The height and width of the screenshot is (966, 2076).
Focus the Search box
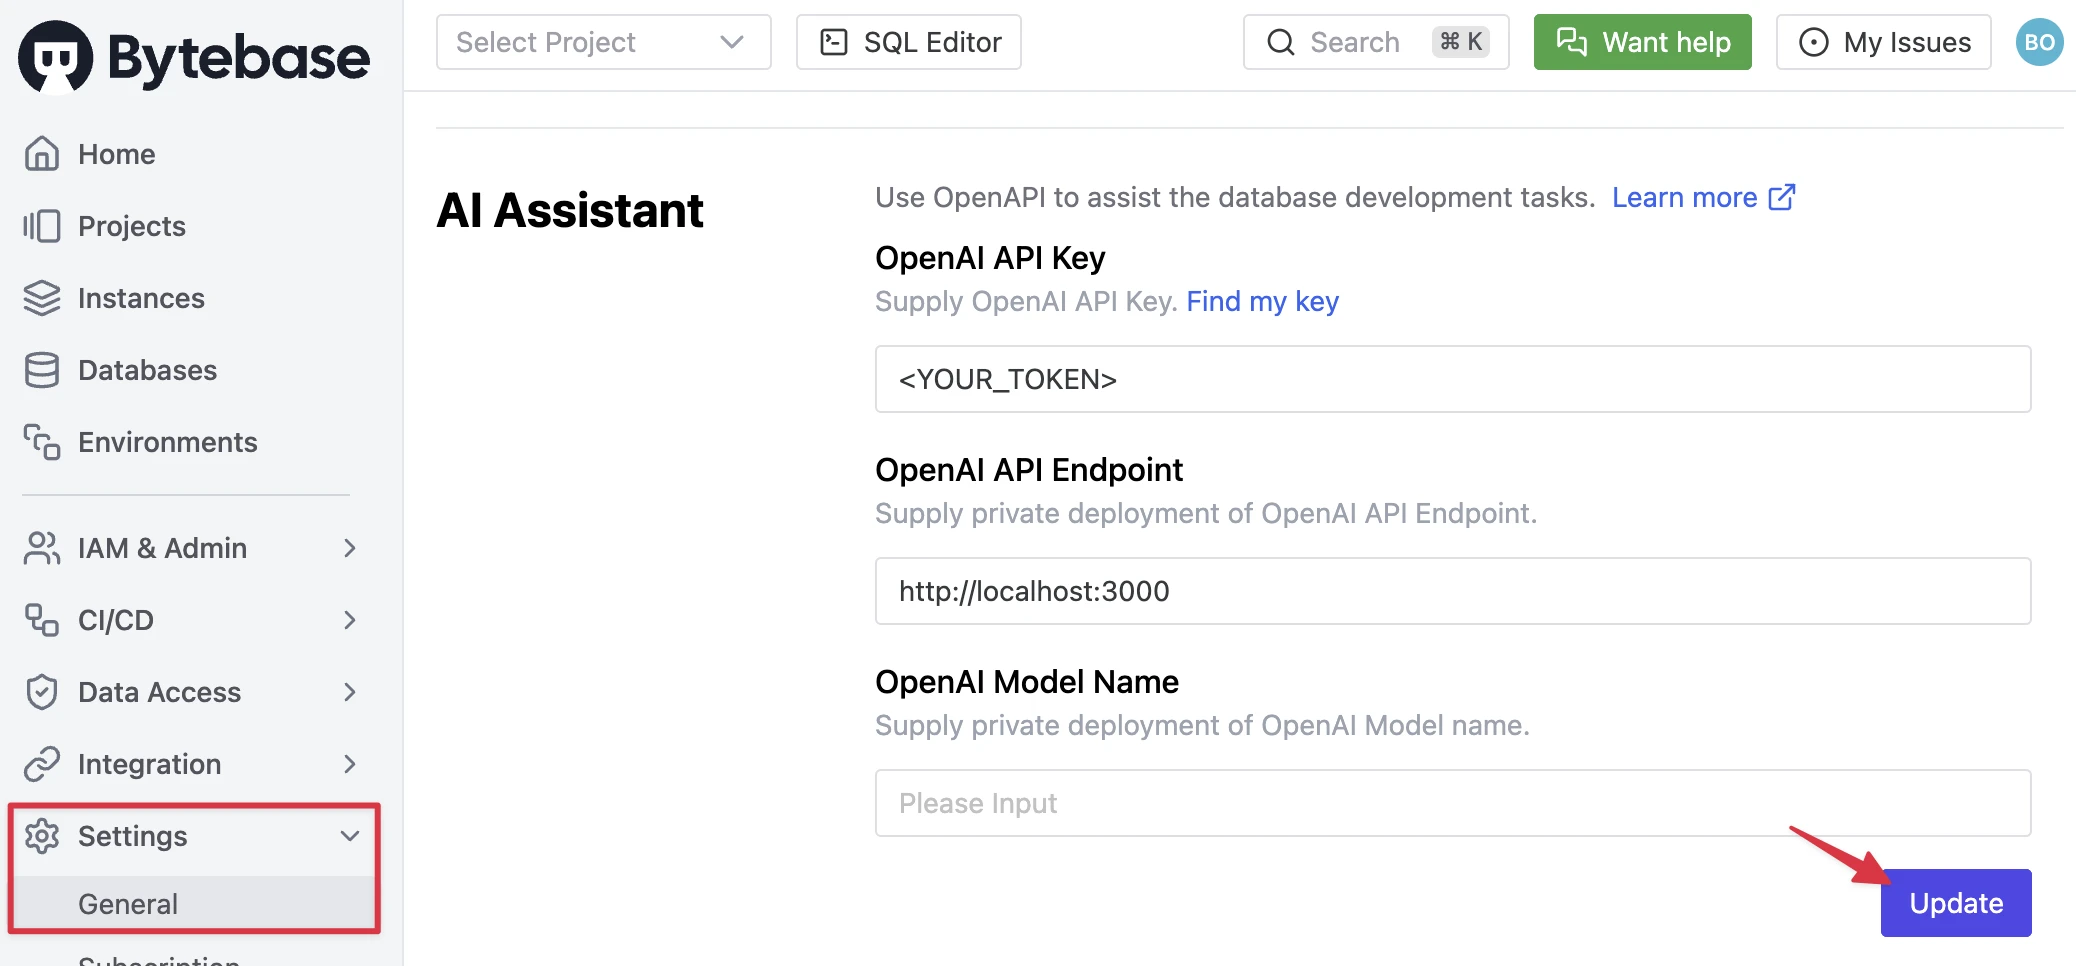click(1376, 42)
